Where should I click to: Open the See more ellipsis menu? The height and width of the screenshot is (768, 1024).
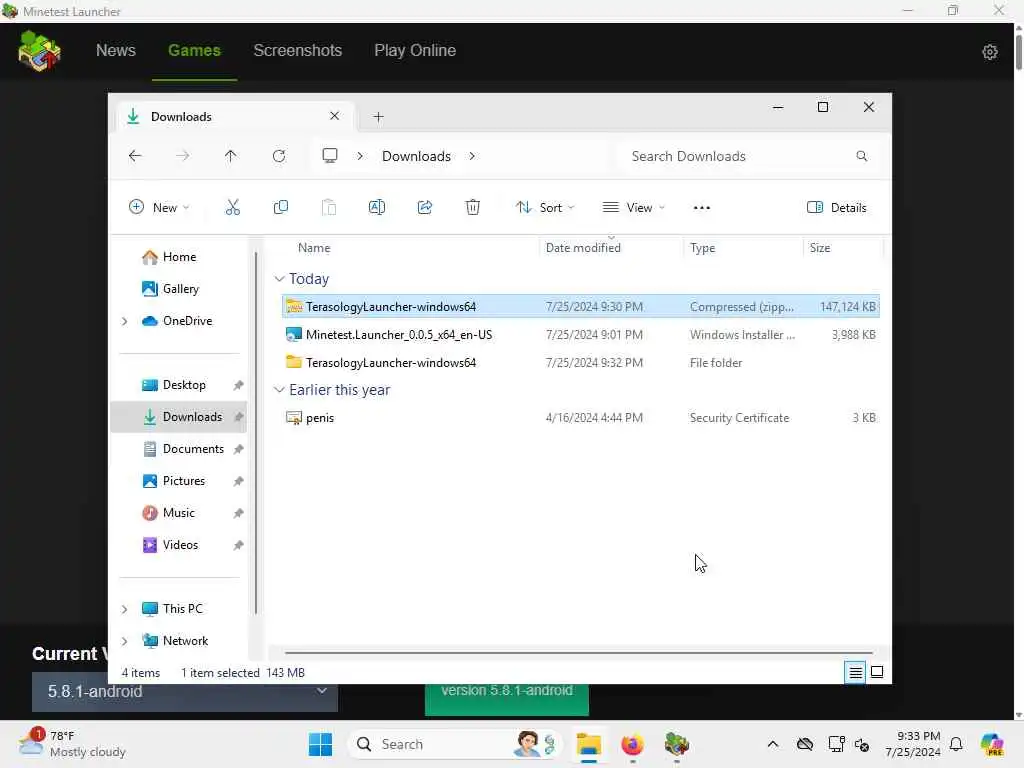point(701,208)
